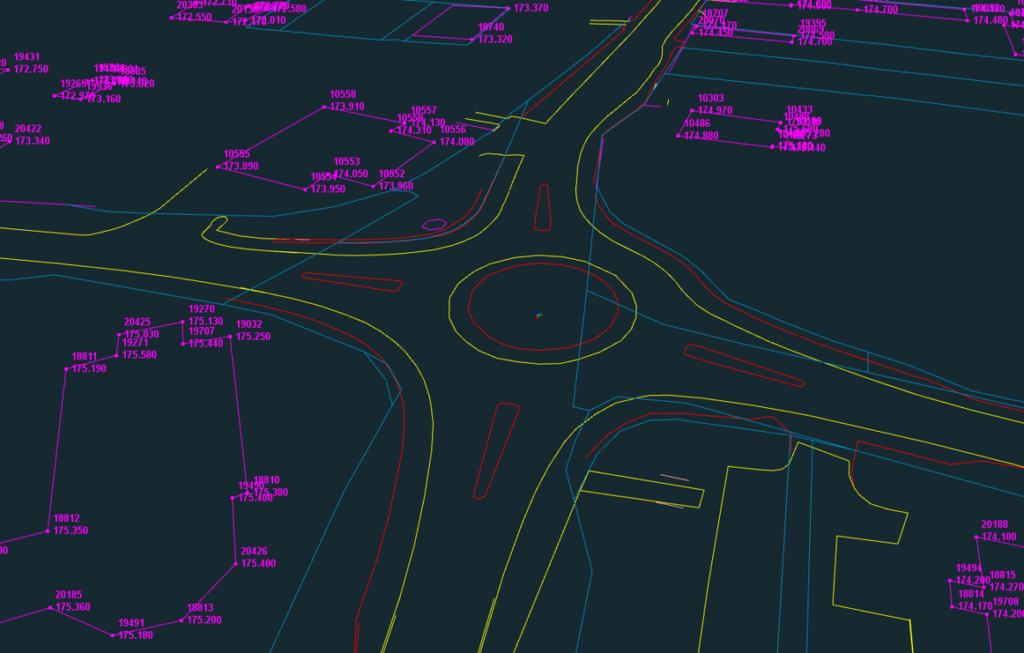1024x653 pixels.
Task: Click origin marker inside roundabout centre
Action: click(539, 315)
